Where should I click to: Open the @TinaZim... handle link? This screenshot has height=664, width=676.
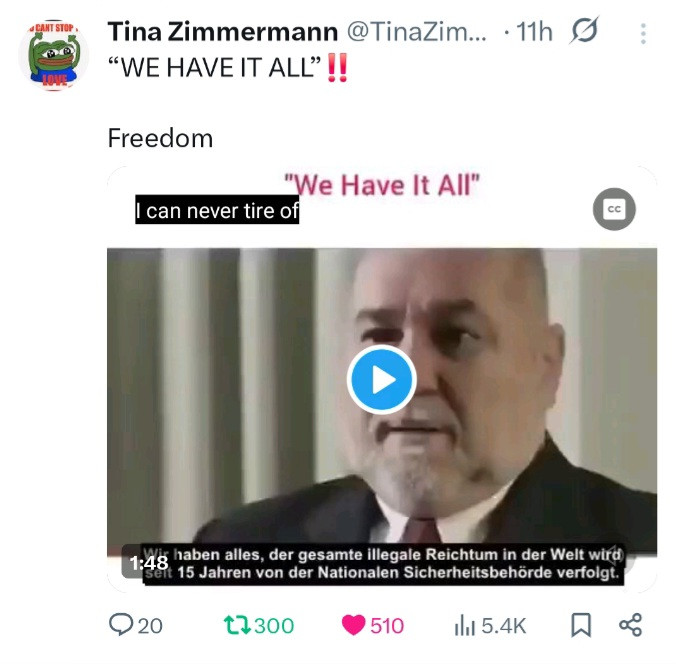417,32
